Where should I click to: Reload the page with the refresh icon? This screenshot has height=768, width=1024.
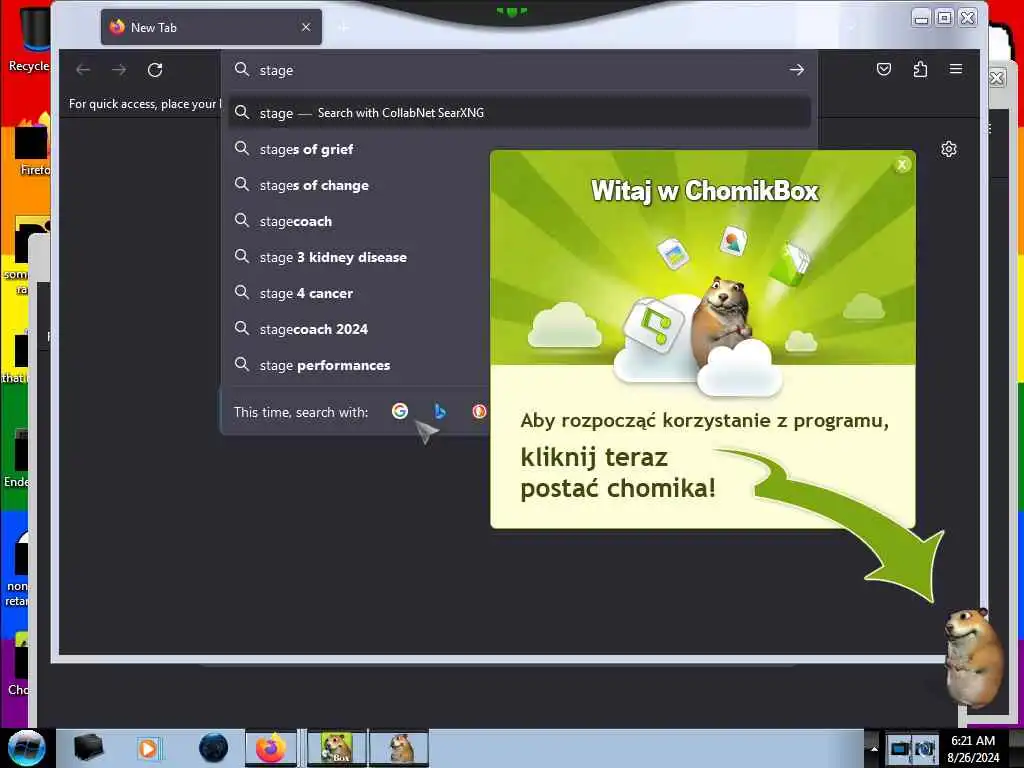coord(155,70)
